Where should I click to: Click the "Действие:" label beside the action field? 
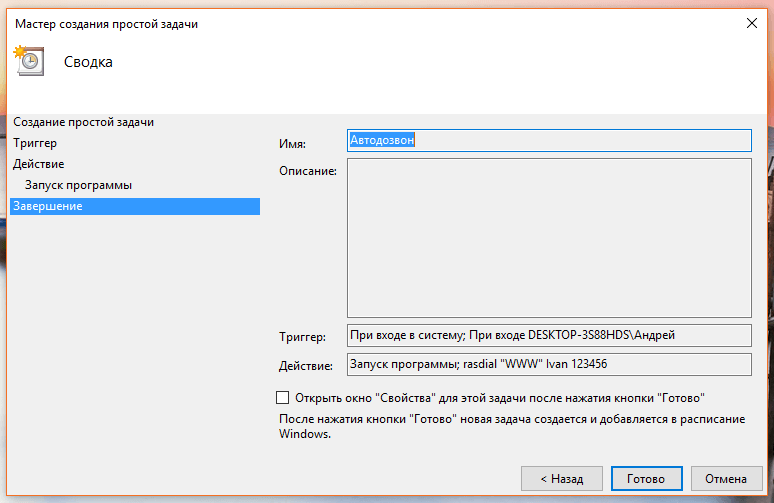coord(304,367)
